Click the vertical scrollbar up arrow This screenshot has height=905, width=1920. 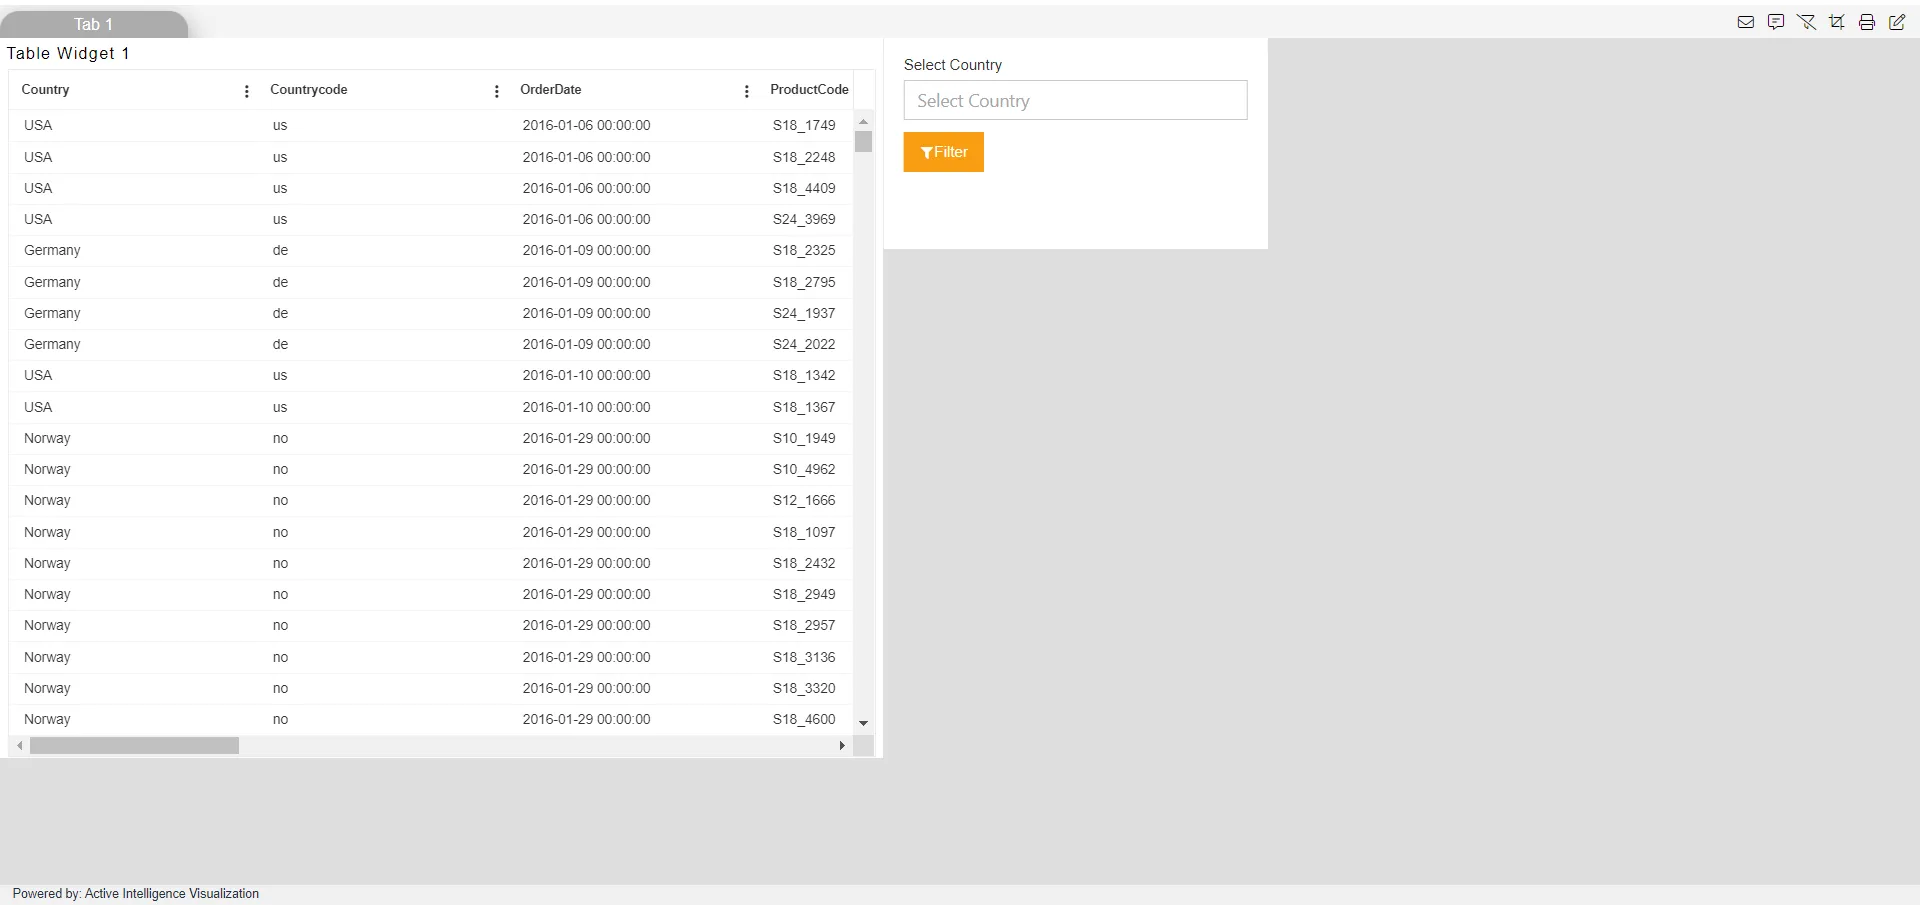864,121
